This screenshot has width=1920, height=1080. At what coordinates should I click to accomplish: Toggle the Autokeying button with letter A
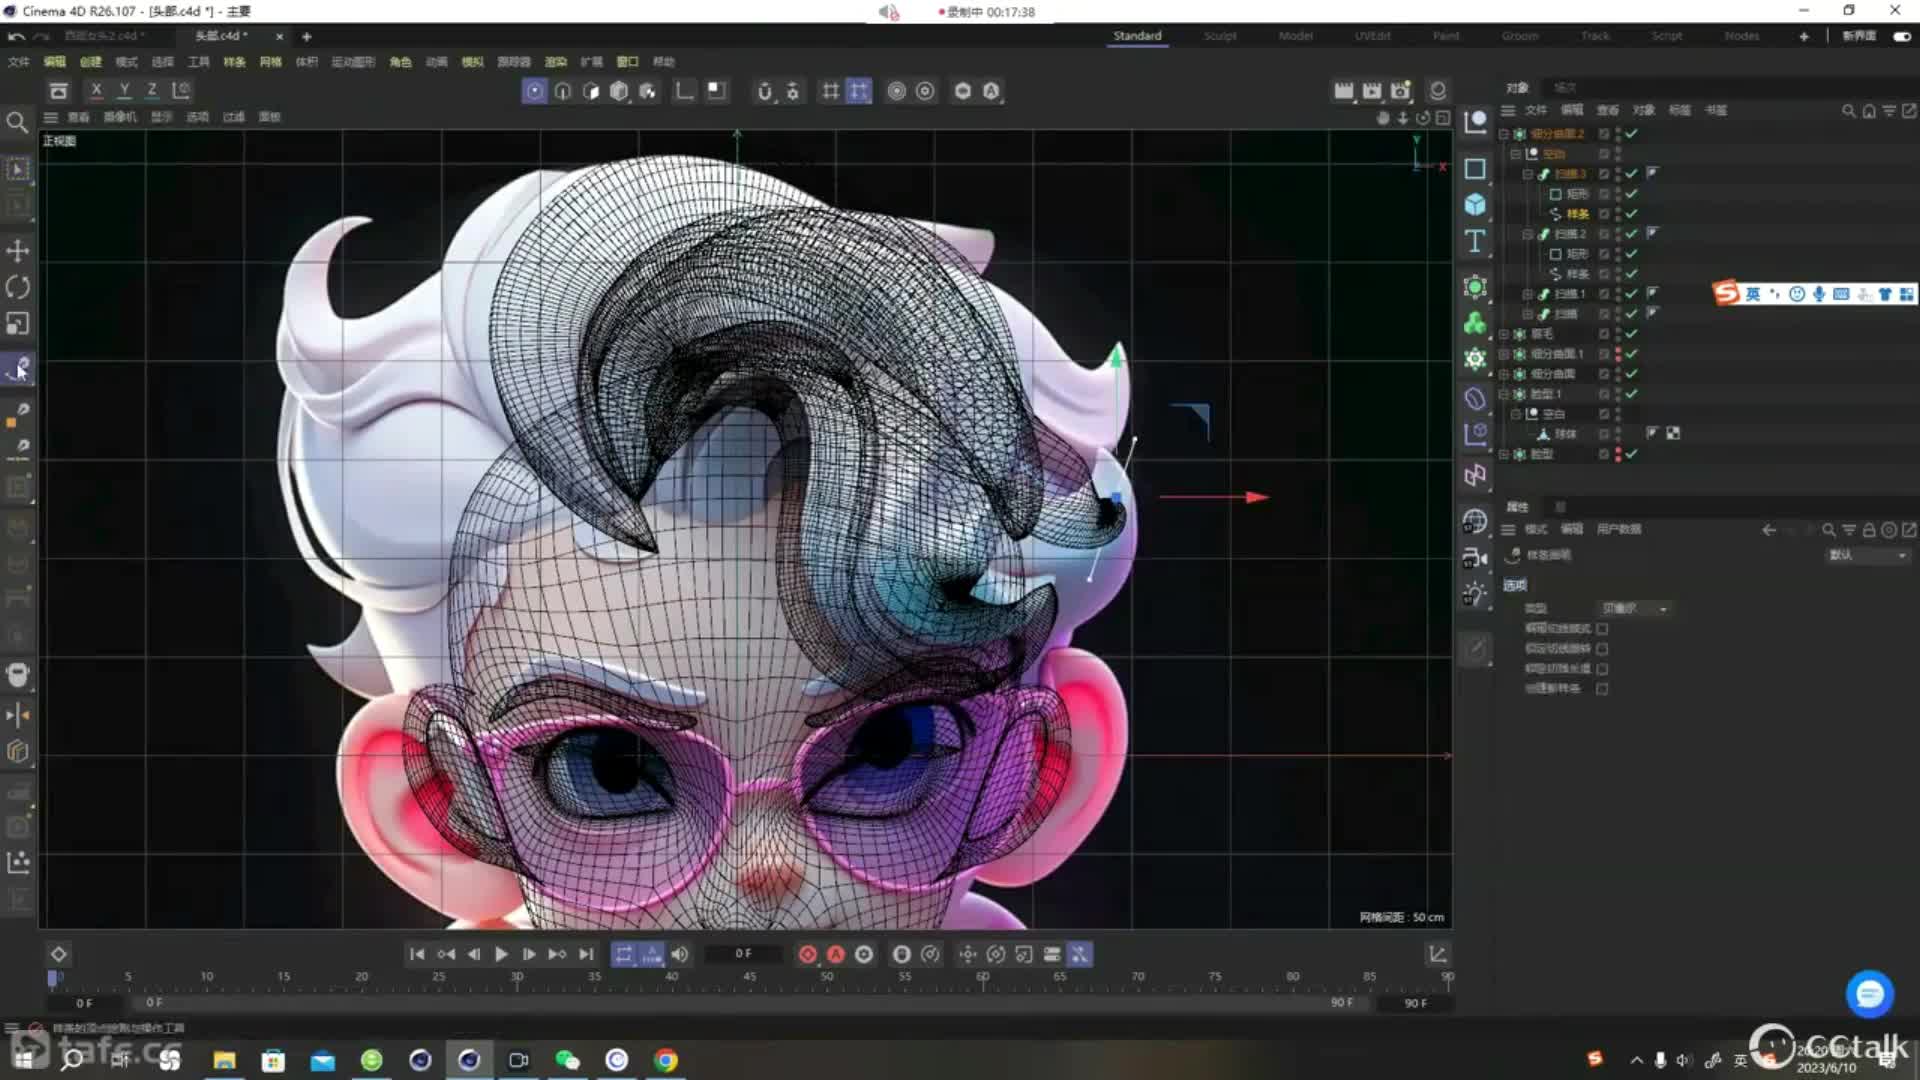[836, 954]
